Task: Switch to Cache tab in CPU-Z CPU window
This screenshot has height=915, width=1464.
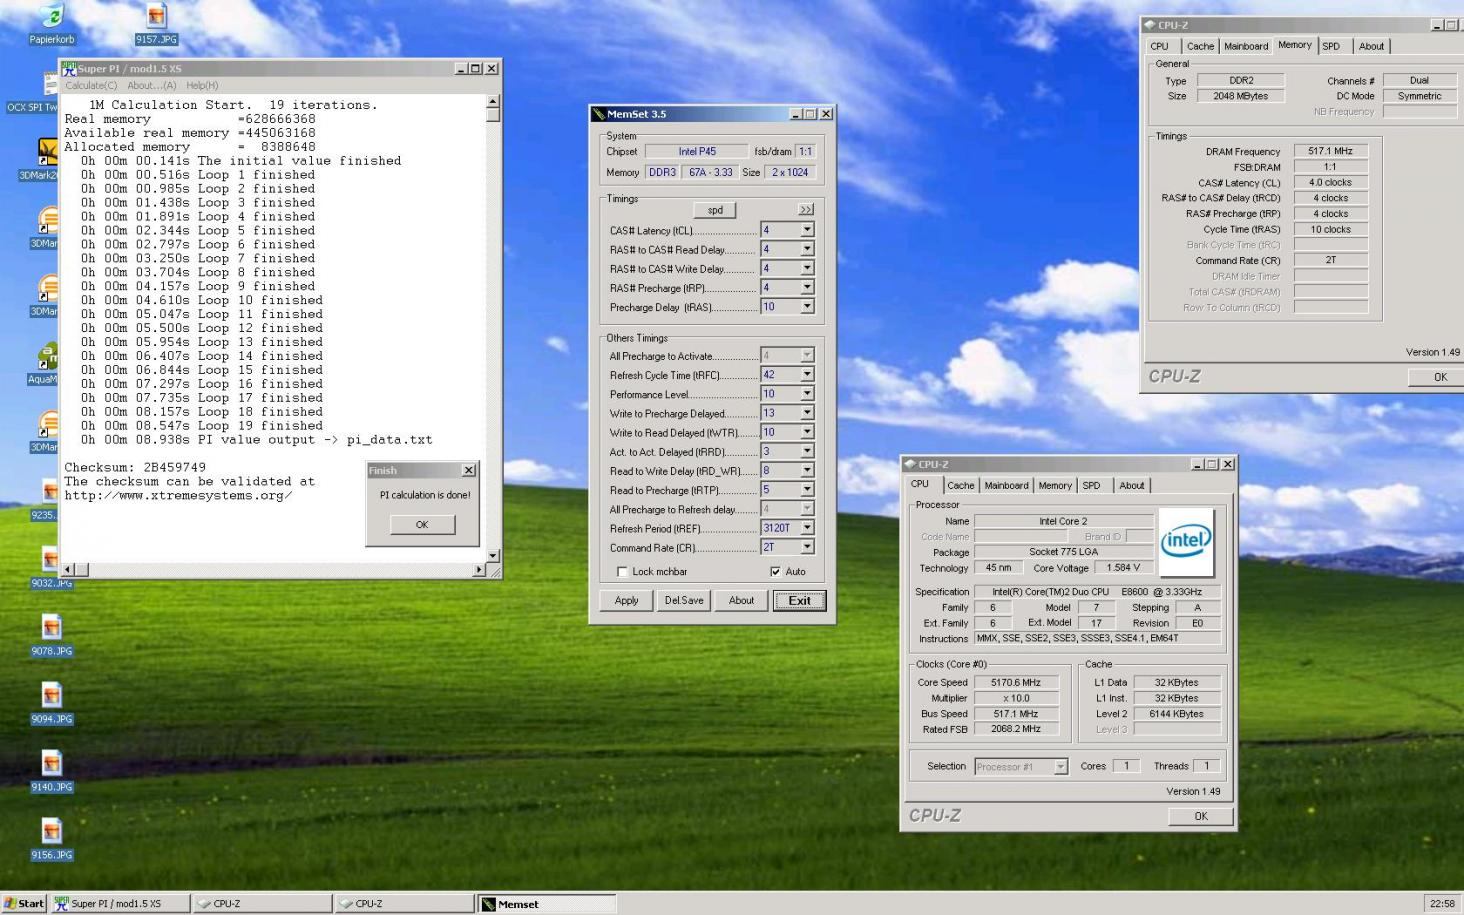Action: [961, 486]
